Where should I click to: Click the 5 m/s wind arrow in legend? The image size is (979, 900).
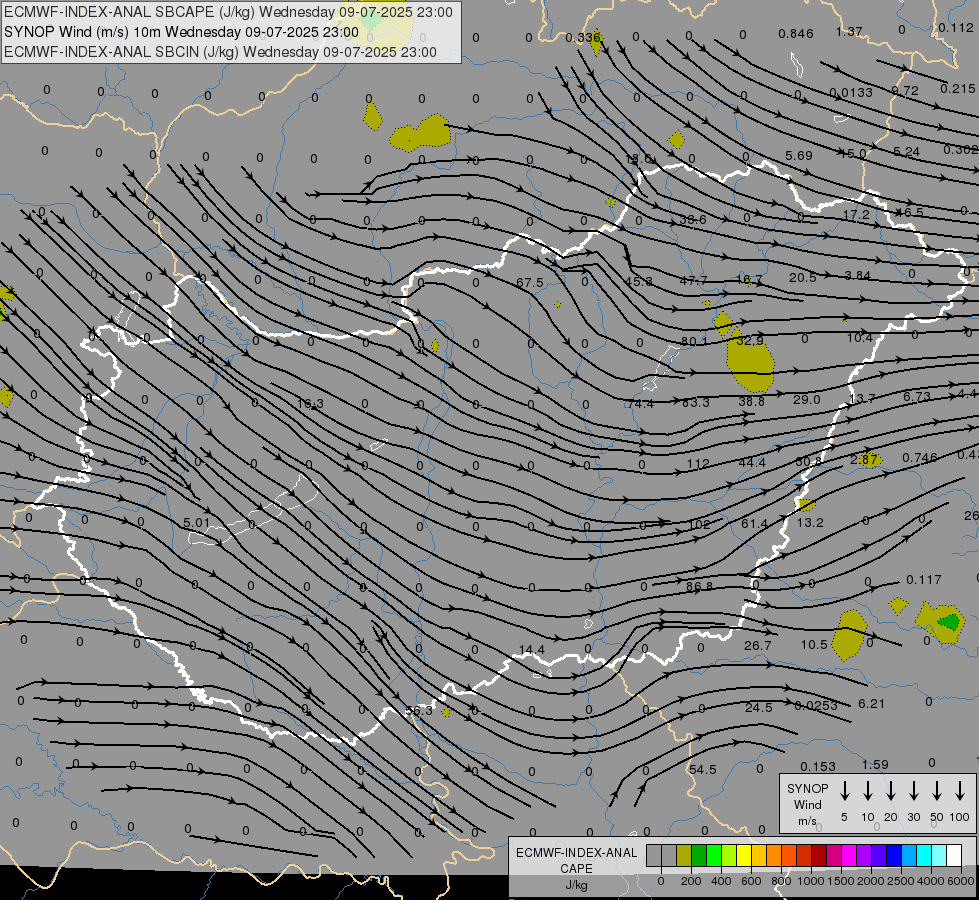[x=844, y=791]
